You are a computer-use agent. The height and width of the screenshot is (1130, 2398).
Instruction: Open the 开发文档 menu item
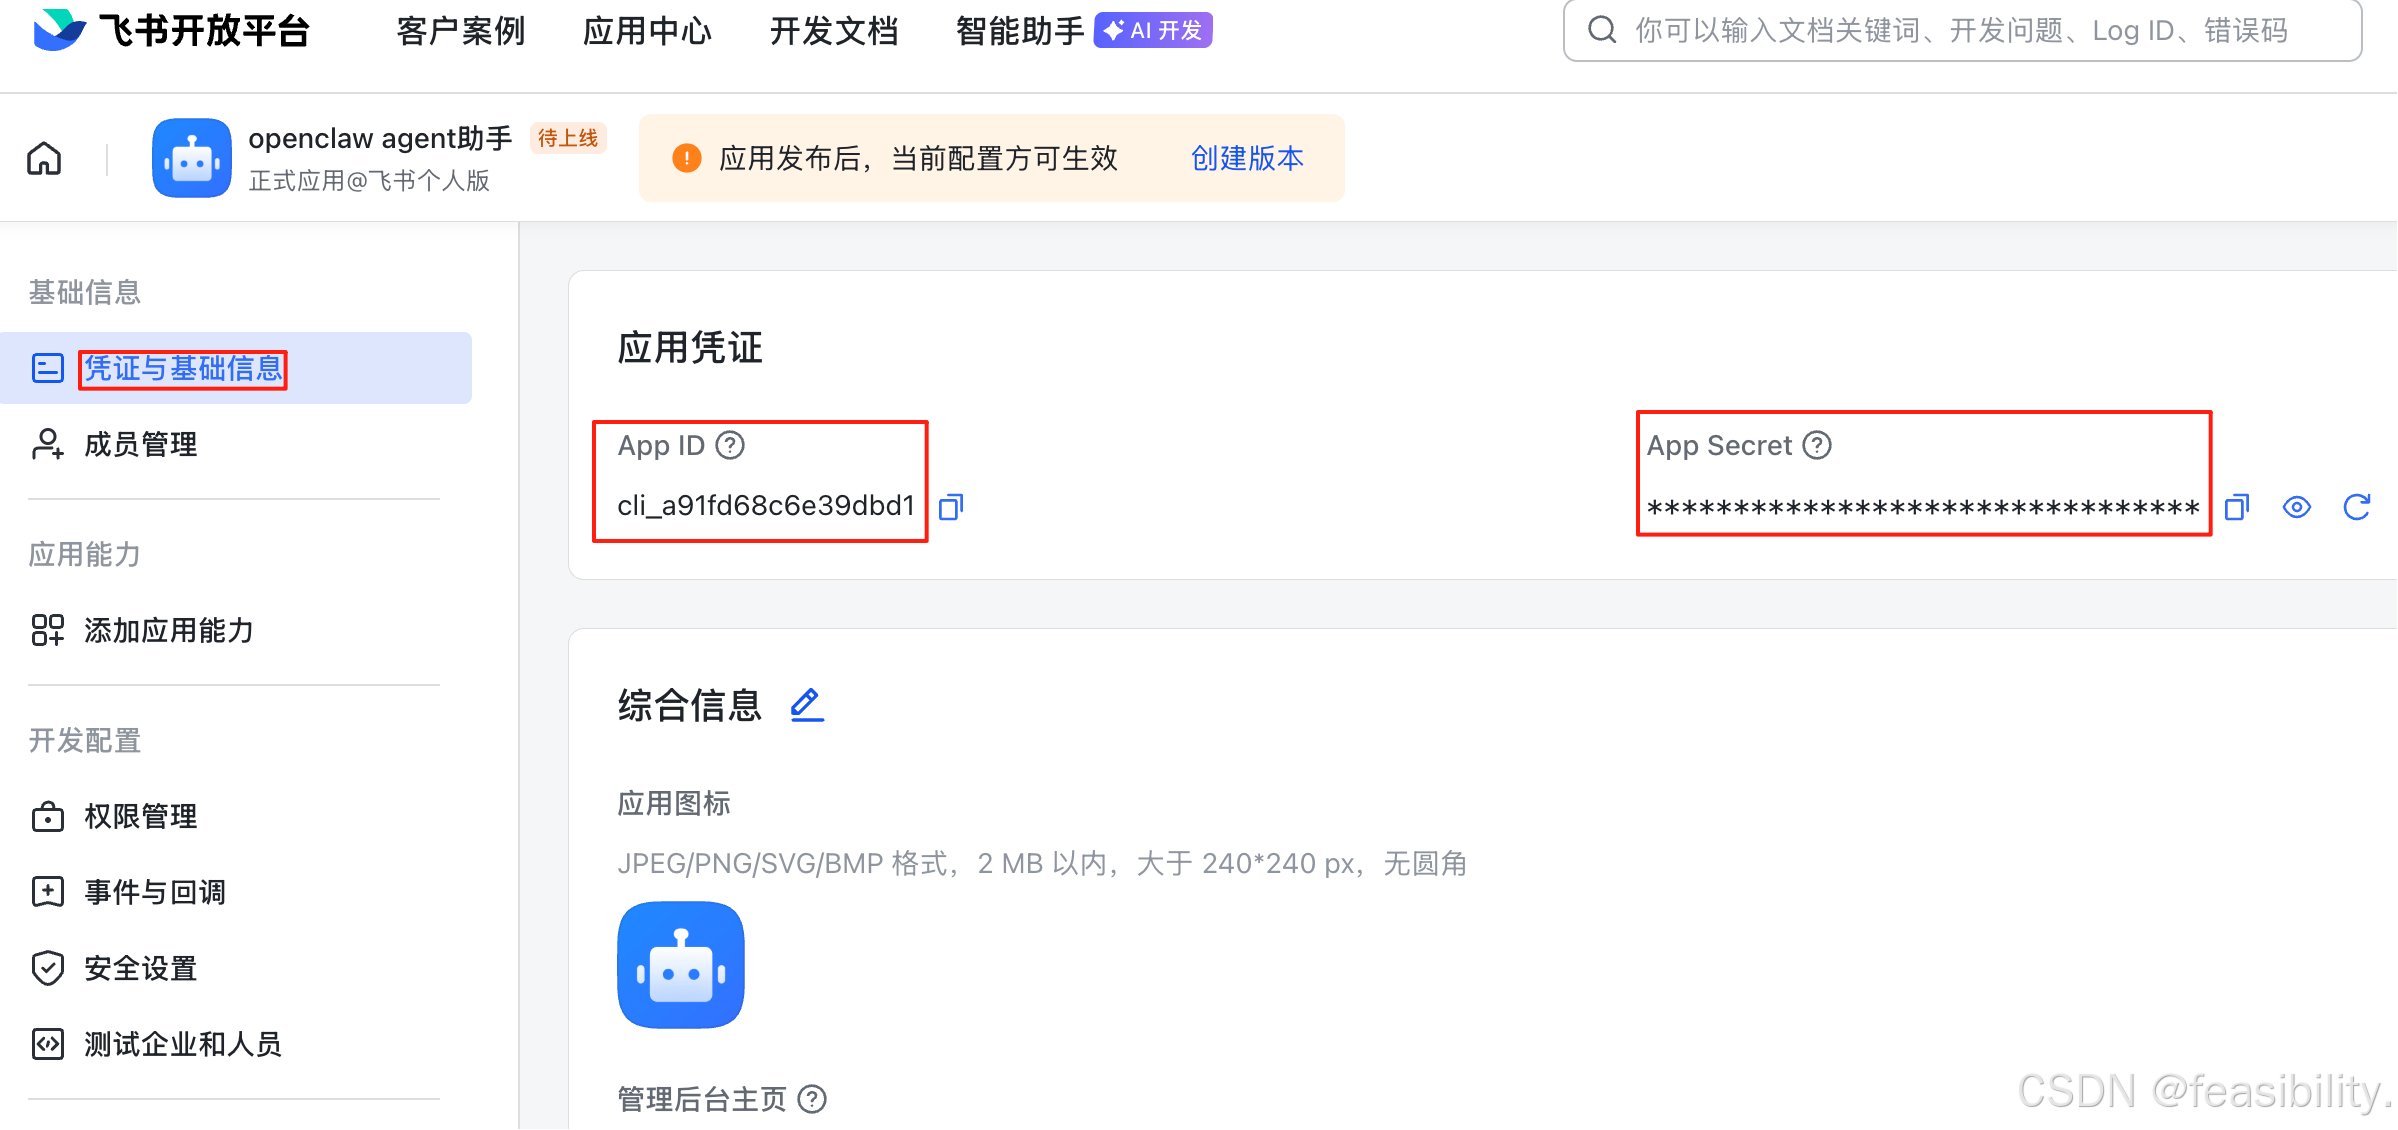pyautogui.click(x=834, y=31)
